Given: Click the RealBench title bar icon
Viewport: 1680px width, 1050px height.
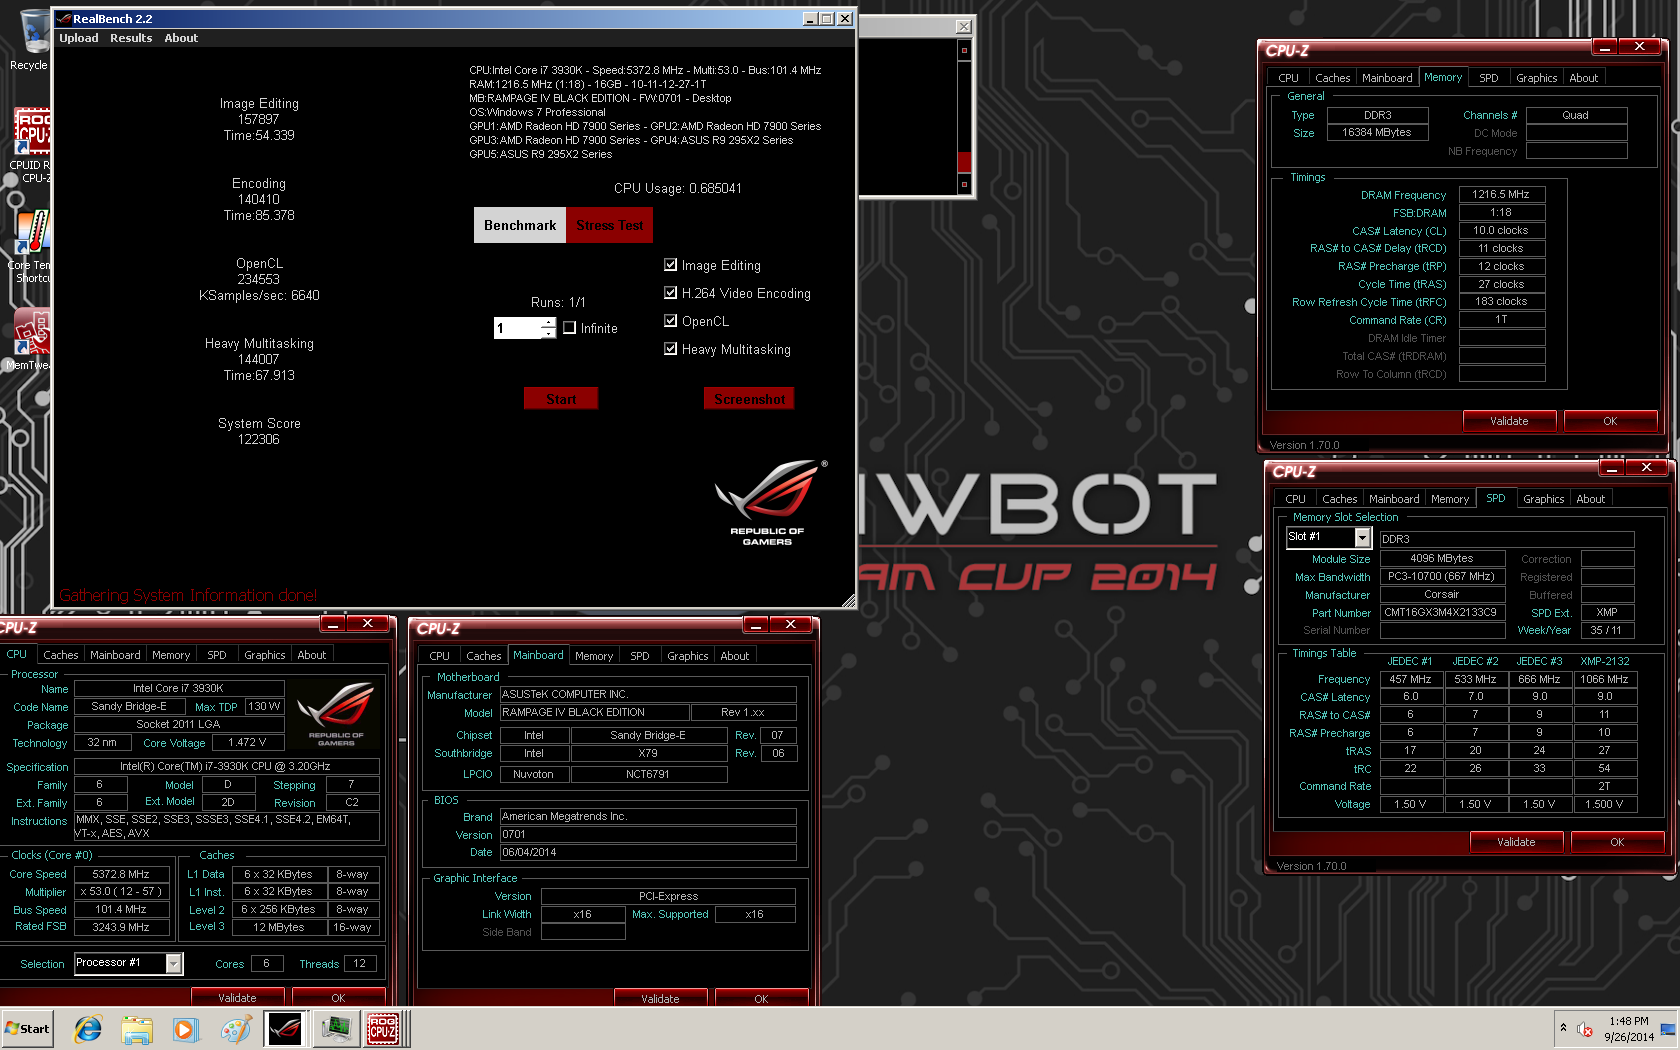Looking at the screenshot, I should tap(64, 19).
